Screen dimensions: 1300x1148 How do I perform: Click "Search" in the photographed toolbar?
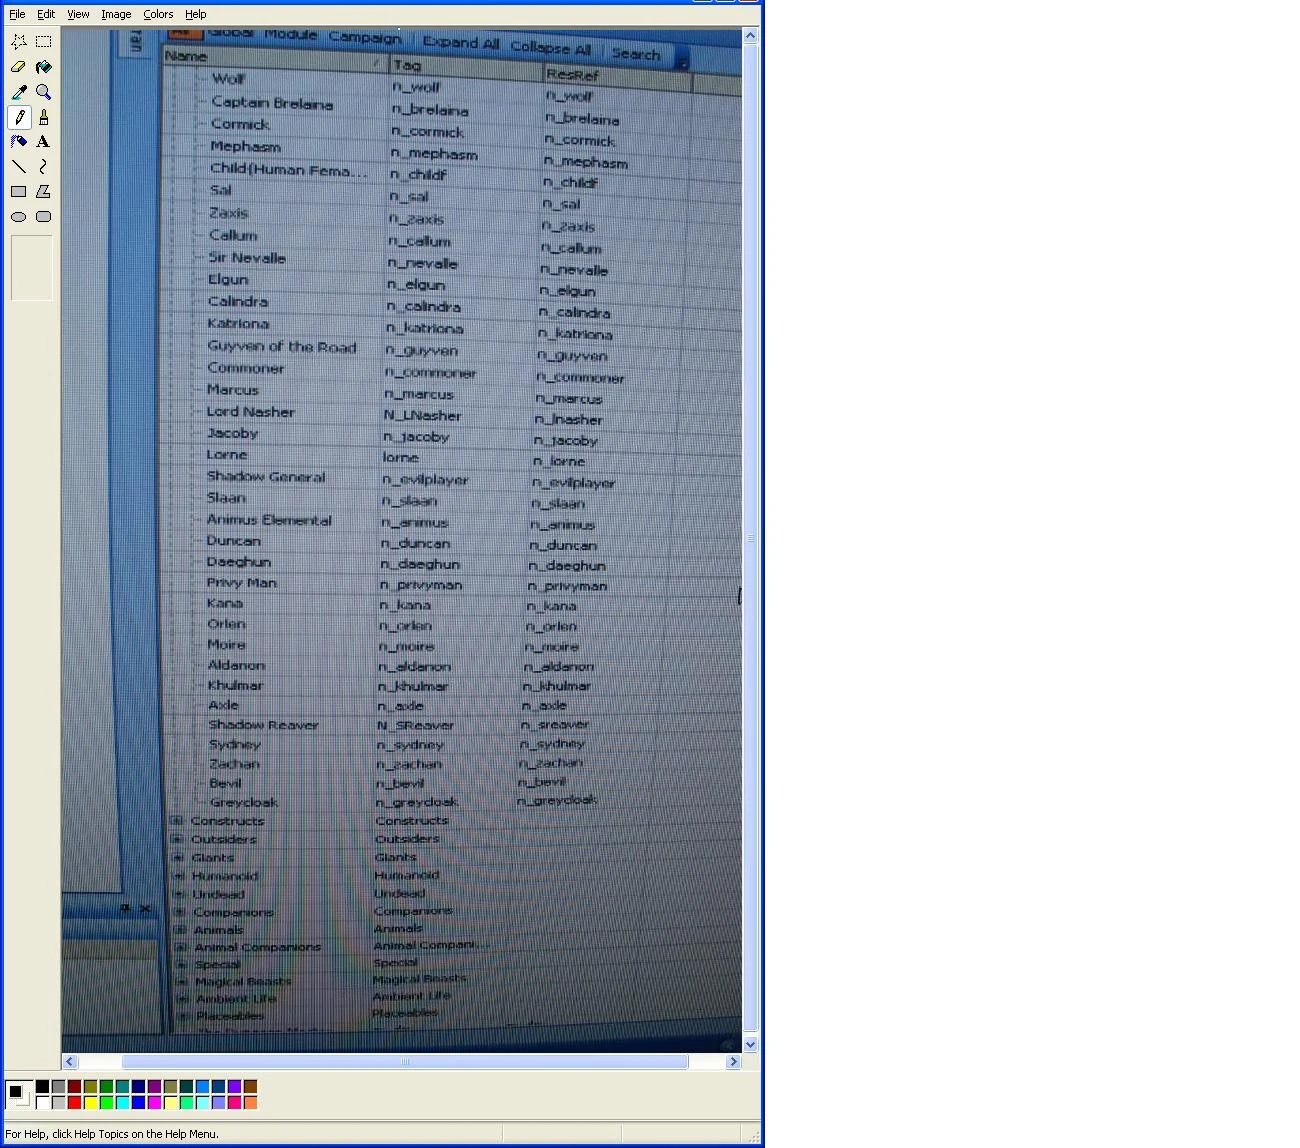(636, 54)
